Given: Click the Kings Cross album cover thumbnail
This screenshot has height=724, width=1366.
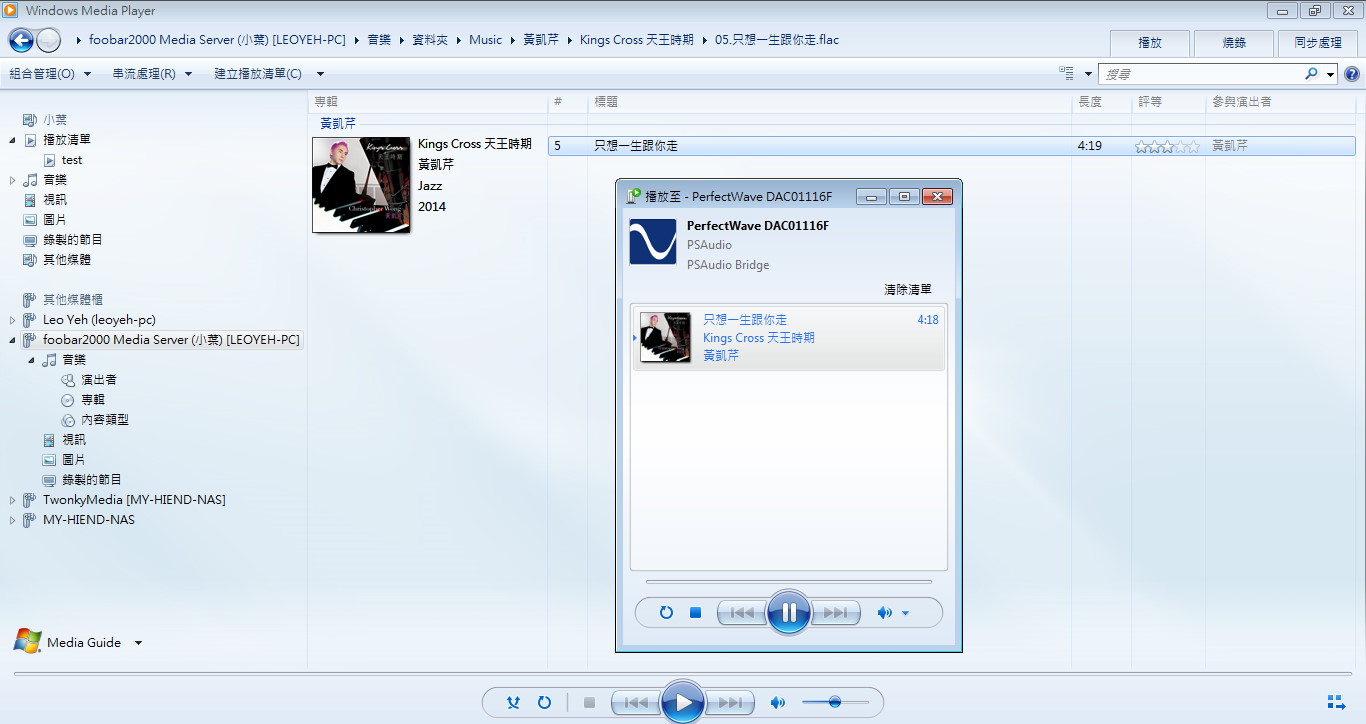Looking at the screenshot, I should coord(361,185).
